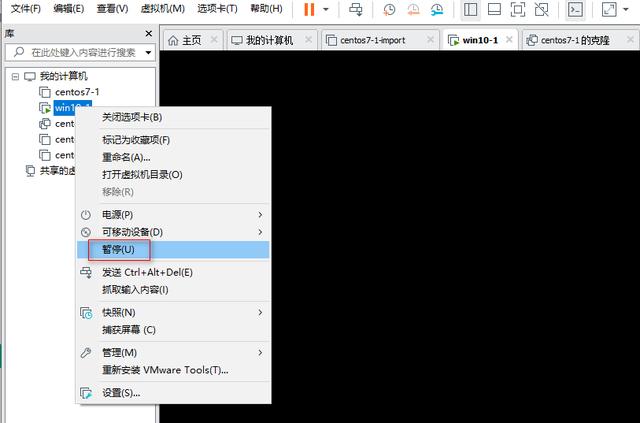Image resolution: width=640 pixels, height=423 pixels.
Task: Close the 我的计算机 tab
Action: coord(309,40)
